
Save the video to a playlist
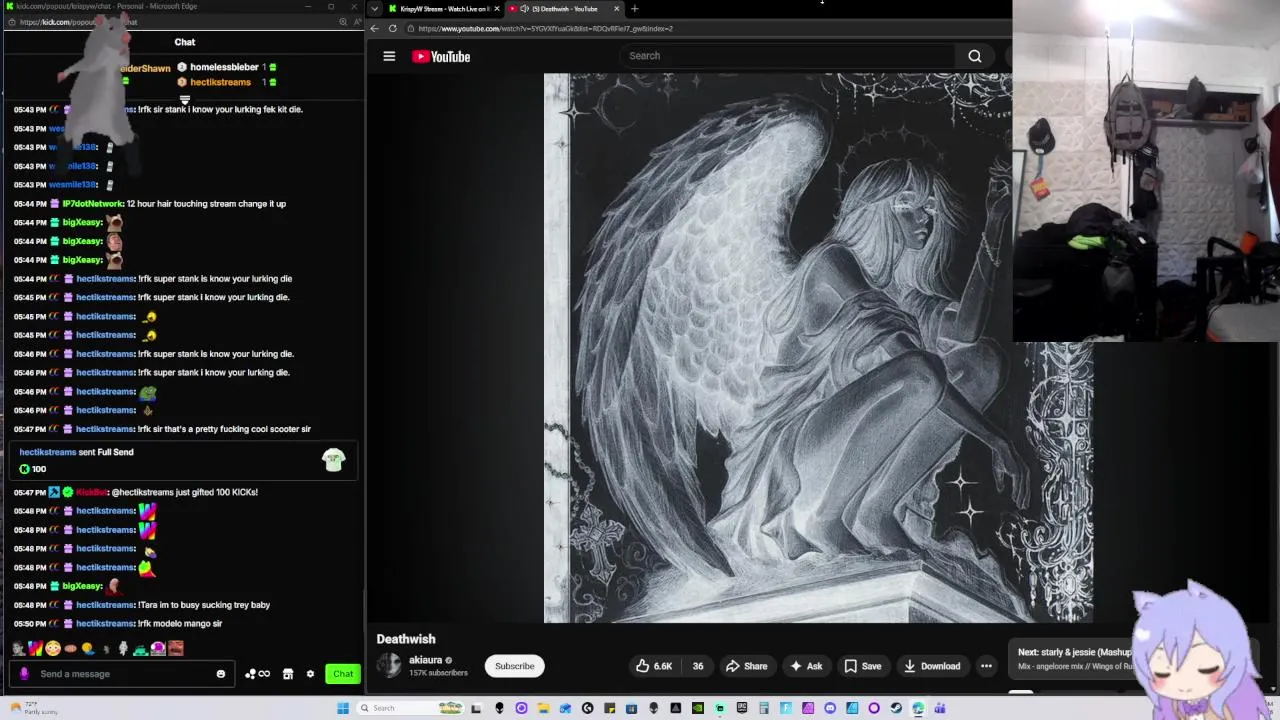862,666
